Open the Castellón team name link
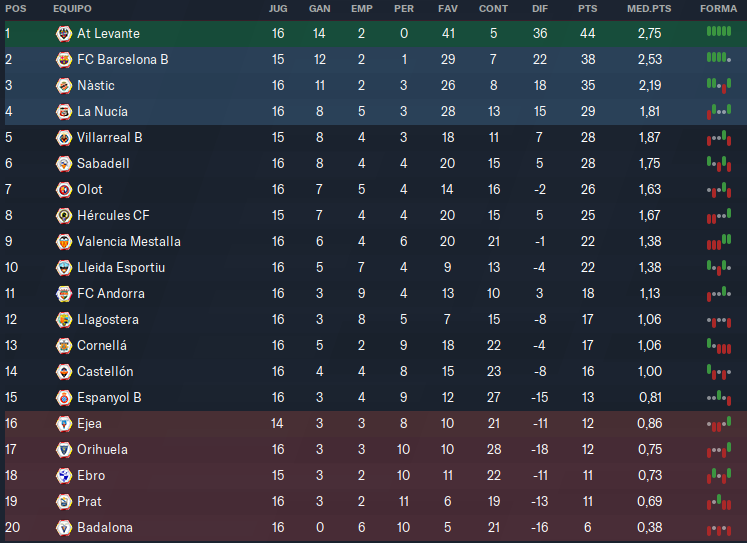The height and width of the screenshot is (543, 747). click(x=105, y=372)
